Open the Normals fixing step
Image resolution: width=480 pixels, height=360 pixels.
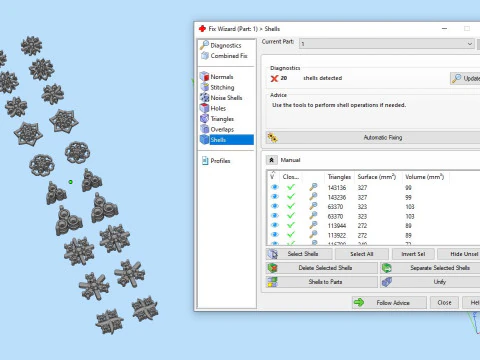pos(222,77)
